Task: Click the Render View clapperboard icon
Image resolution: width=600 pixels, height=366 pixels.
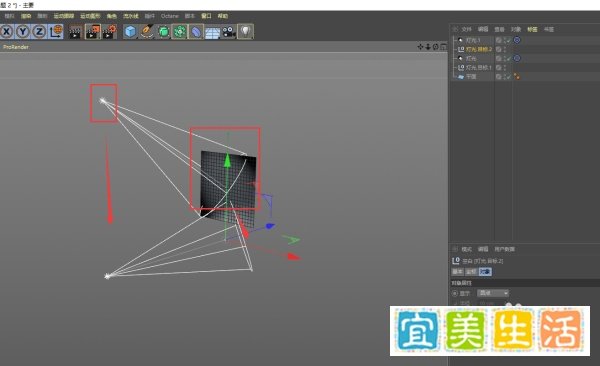Action: (76, 32)
